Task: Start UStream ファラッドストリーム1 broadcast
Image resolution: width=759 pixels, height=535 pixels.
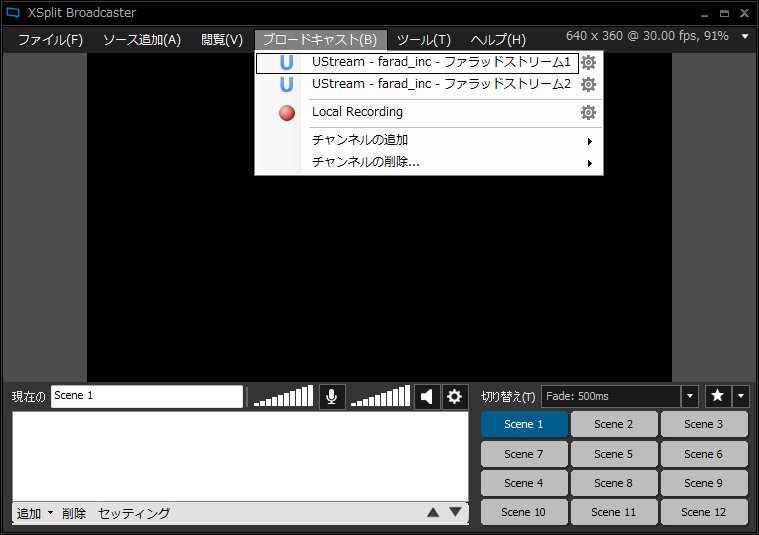Action: tap(417, 63)
